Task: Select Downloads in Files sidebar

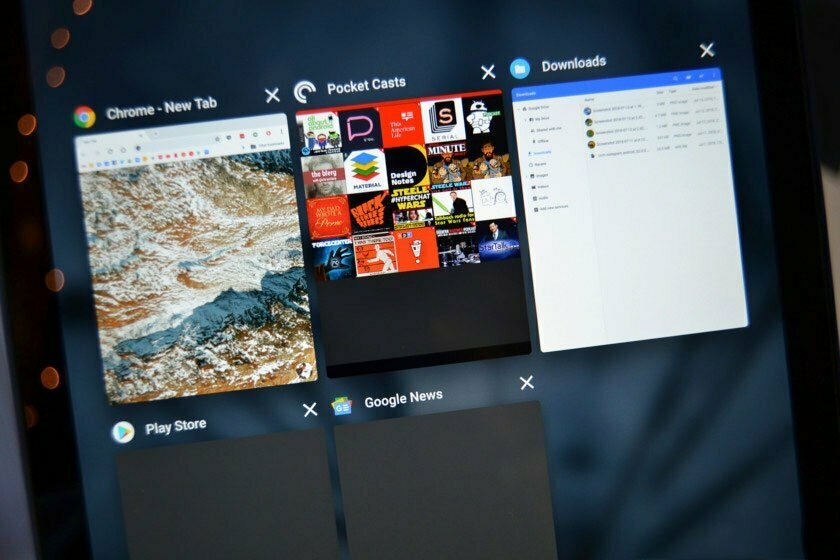Action: [x=539, y=153]
